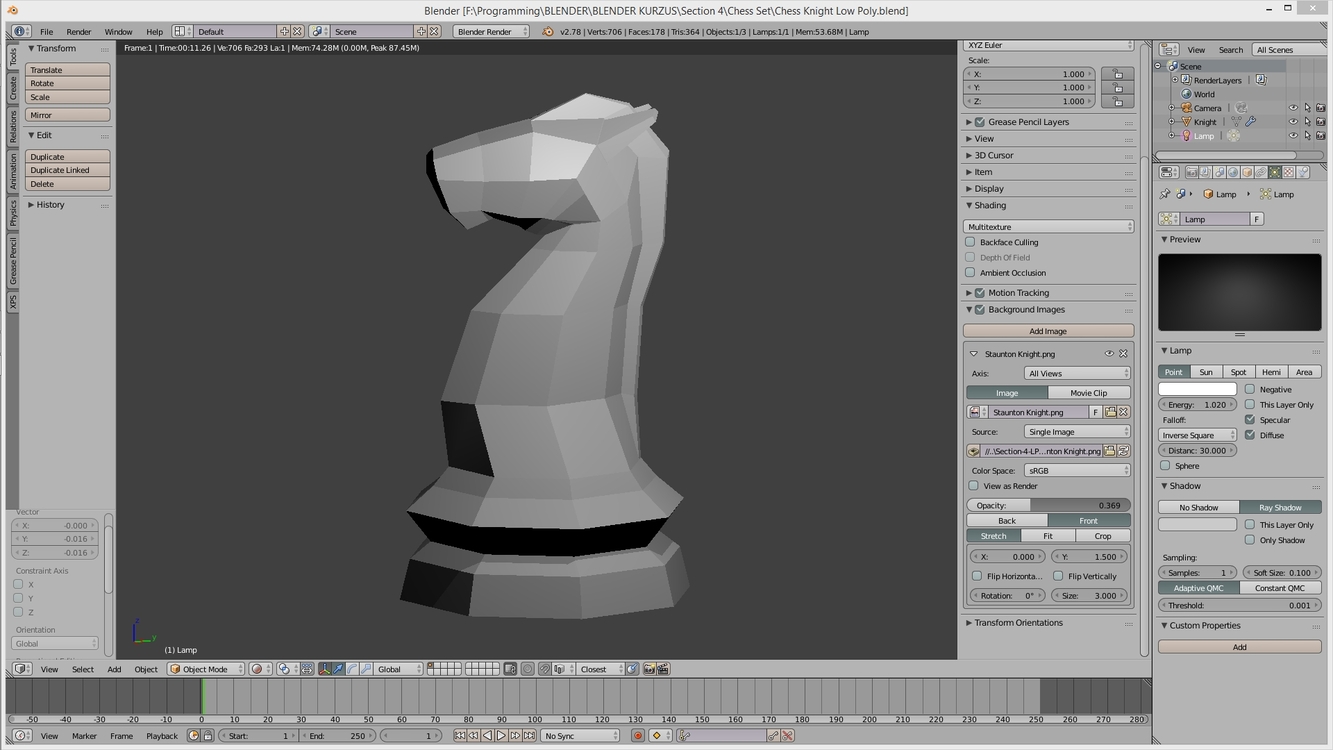1333x750 pixels.
Task: Click the camera render icon in Properties header
Action: click(1192, 170)
